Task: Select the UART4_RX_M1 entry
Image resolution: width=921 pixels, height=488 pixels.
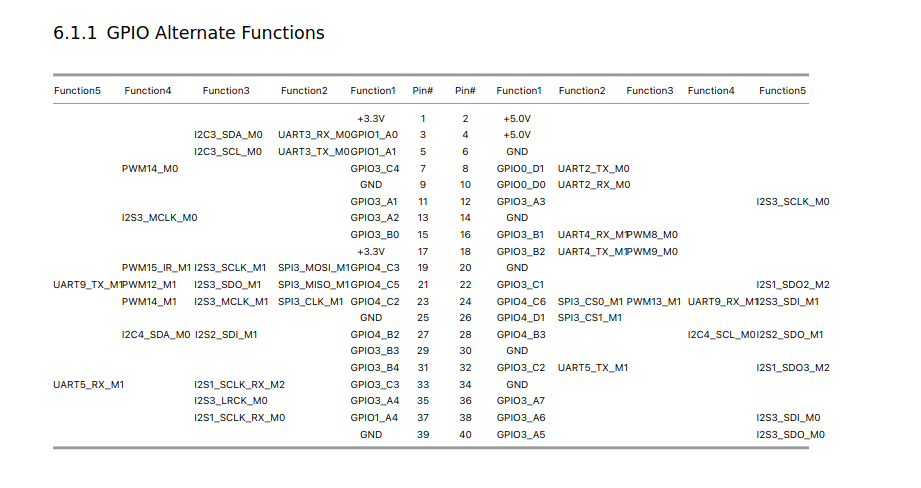Action: pyautogui.click(x=593, y=234)
